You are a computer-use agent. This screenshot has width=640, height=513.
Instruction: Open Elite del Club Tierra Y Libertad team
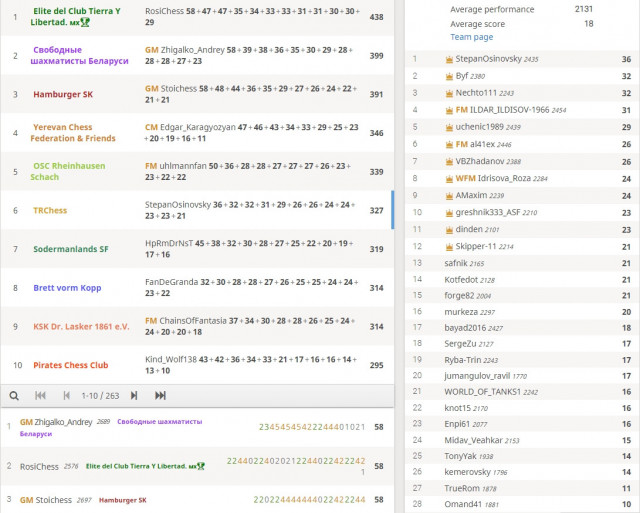coord(76,17)
